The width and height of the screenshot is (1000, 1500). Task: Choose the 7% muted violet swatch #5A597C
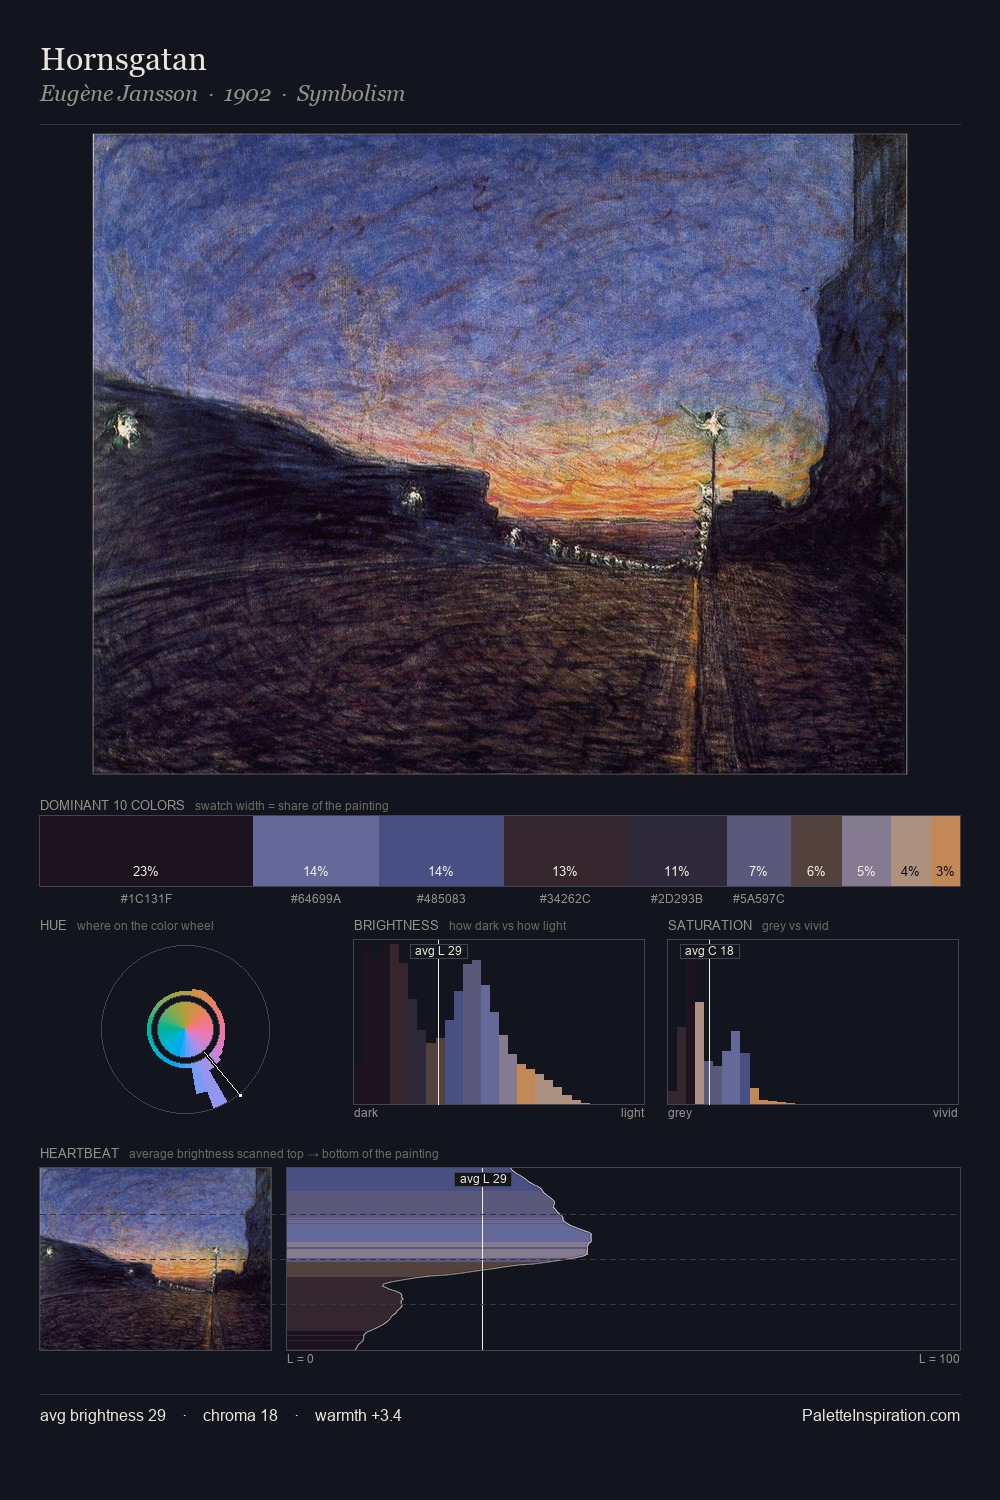[759, 851]
